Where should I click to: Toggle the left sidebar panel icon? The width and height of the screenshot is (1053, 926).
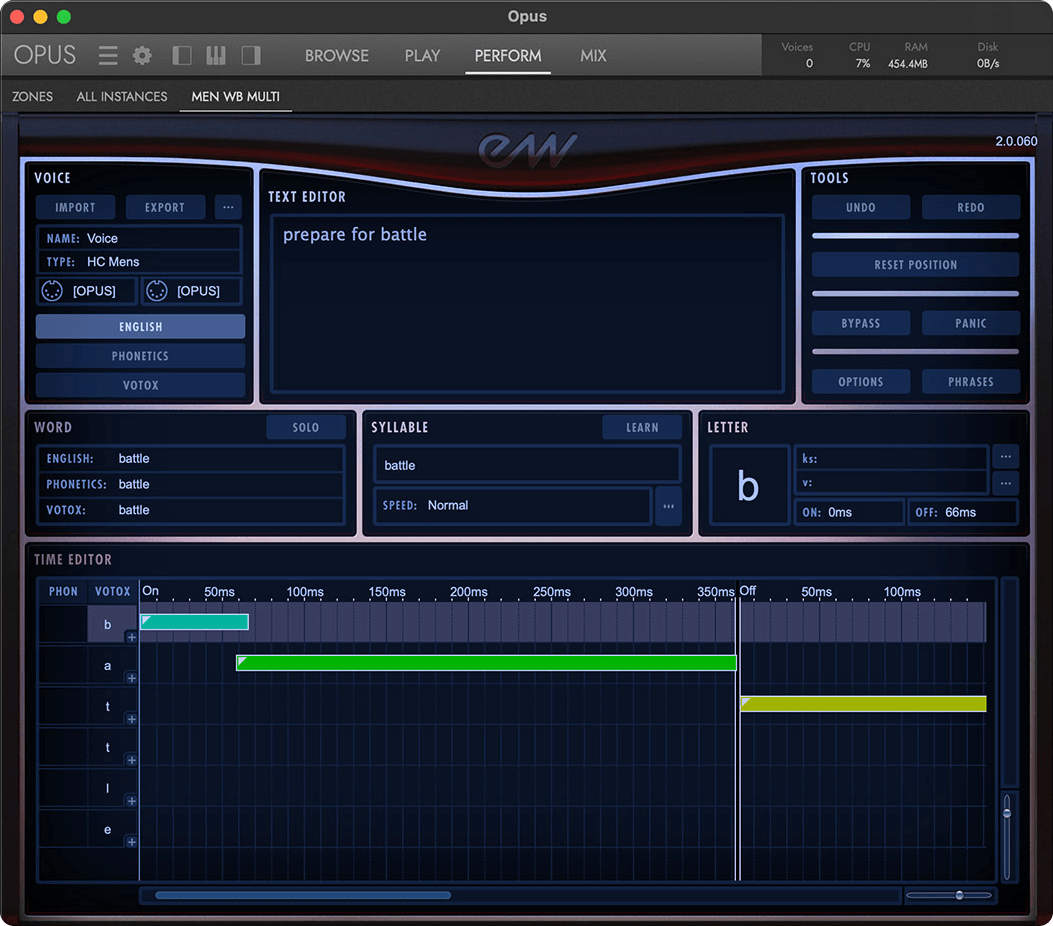click(182, 55)
